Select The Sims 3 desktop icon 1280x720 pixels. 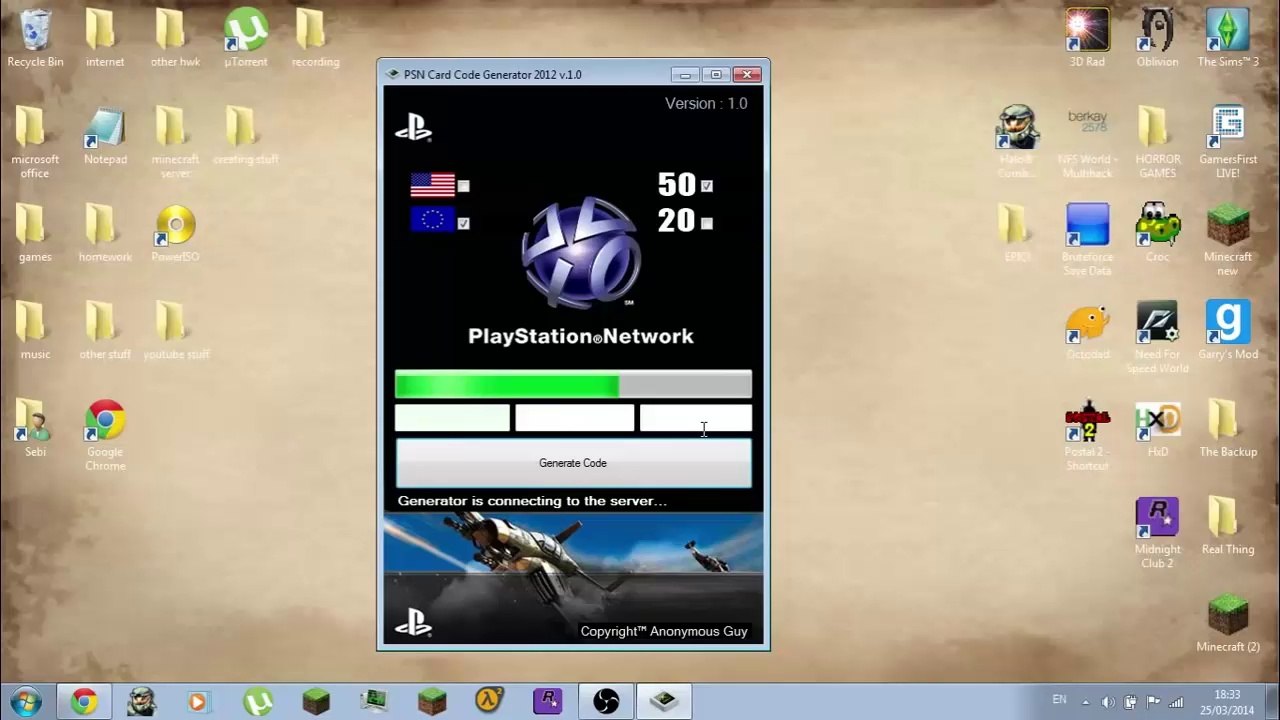click(x=1227, y=39)
